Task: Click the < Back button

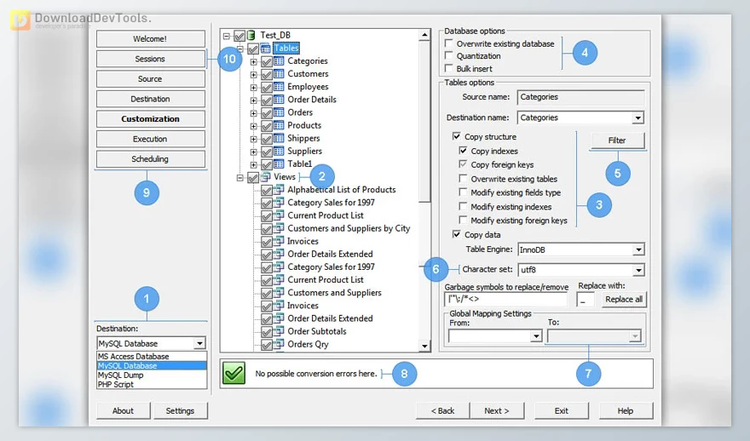Action: (443, 411)
